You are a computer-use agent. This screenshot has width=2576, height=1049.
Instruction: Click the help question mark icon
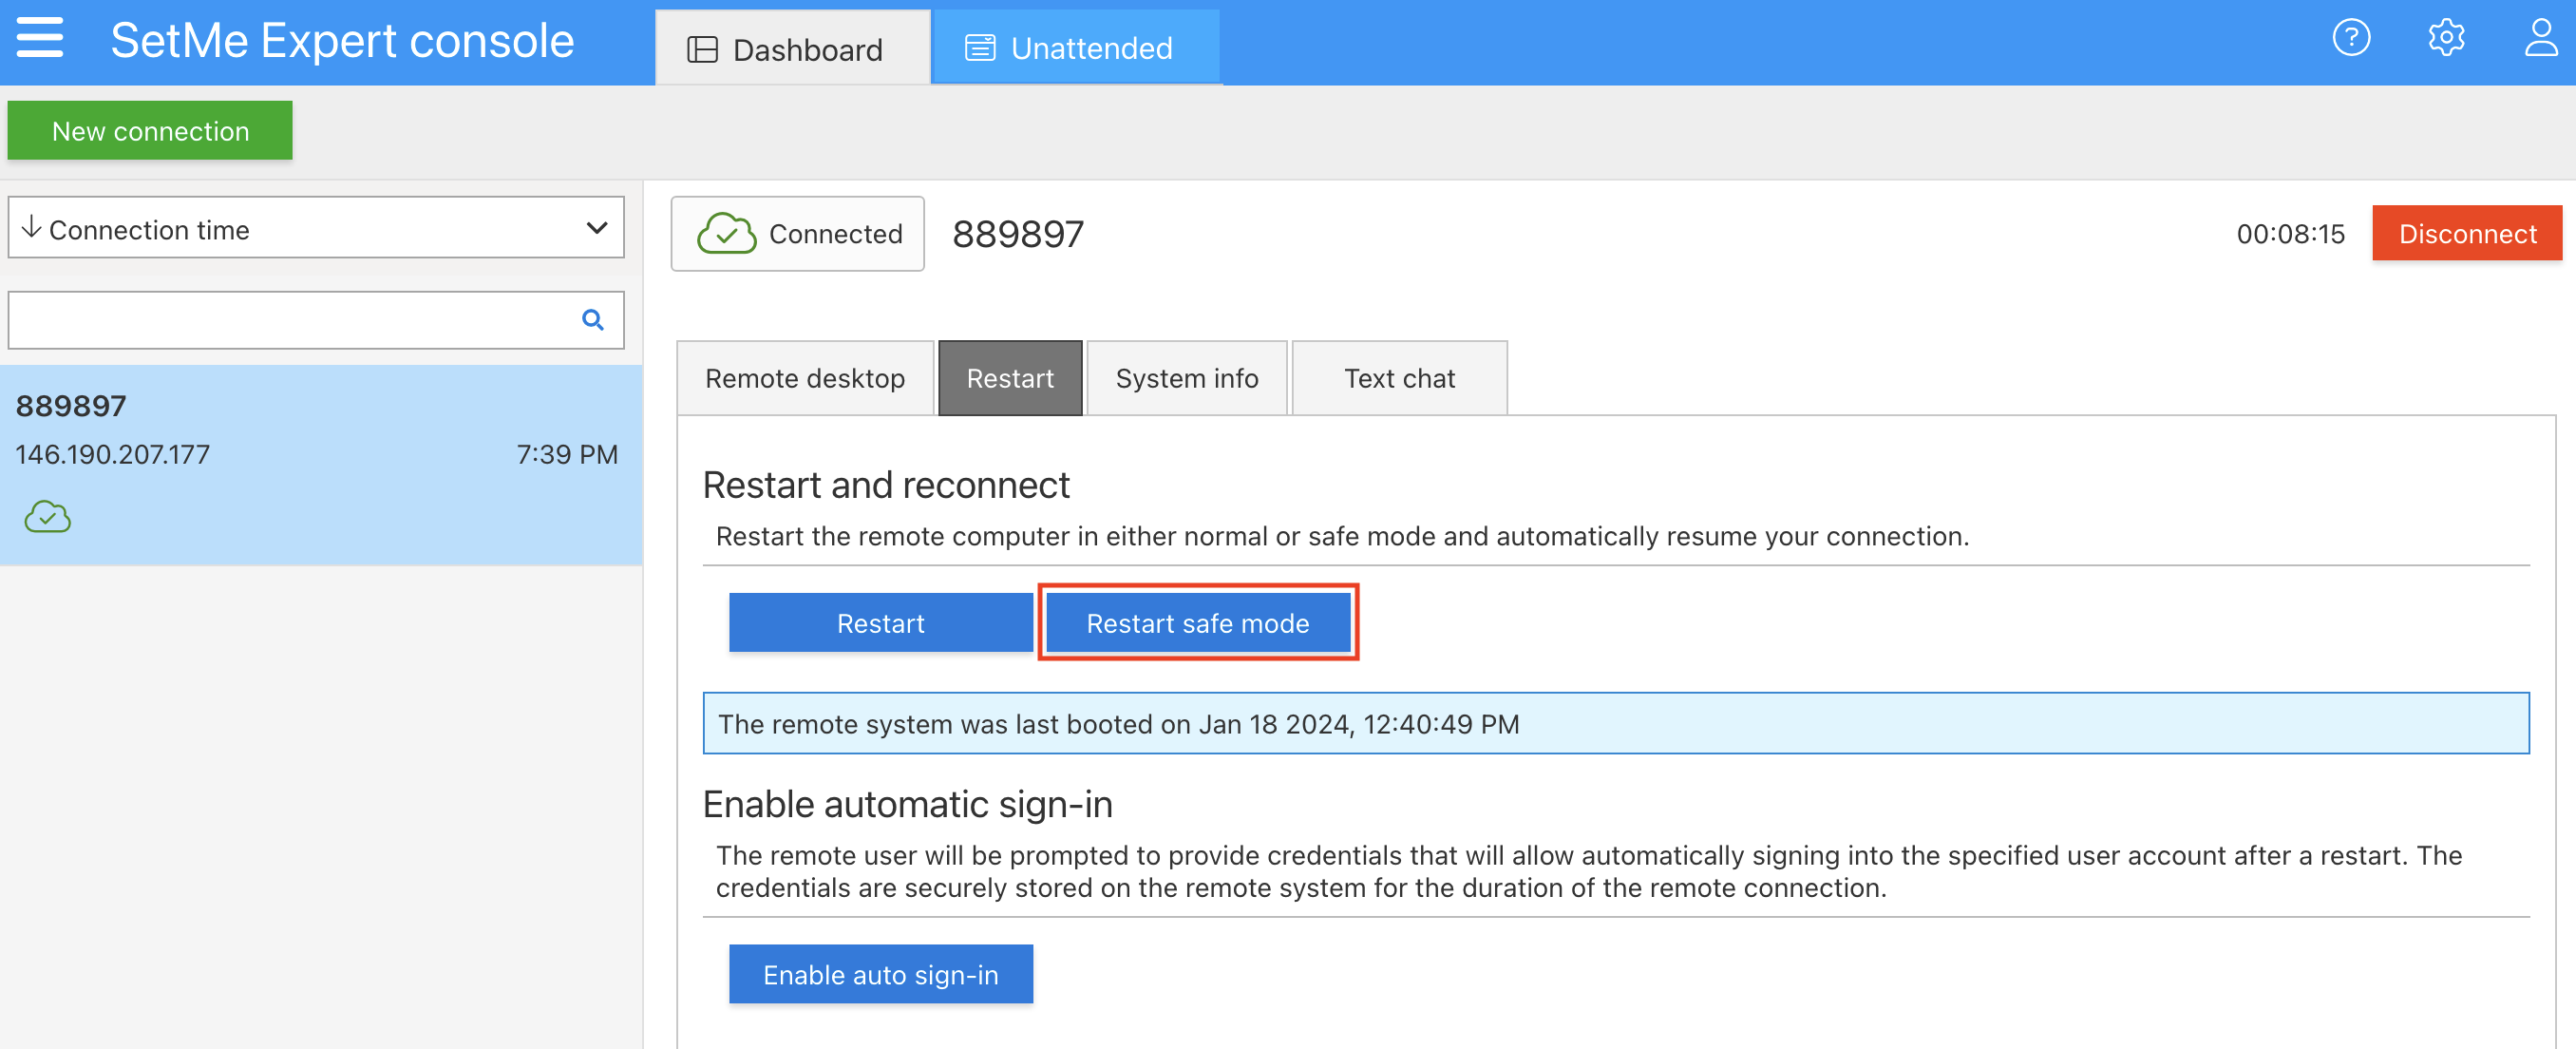pos(2352,37)
